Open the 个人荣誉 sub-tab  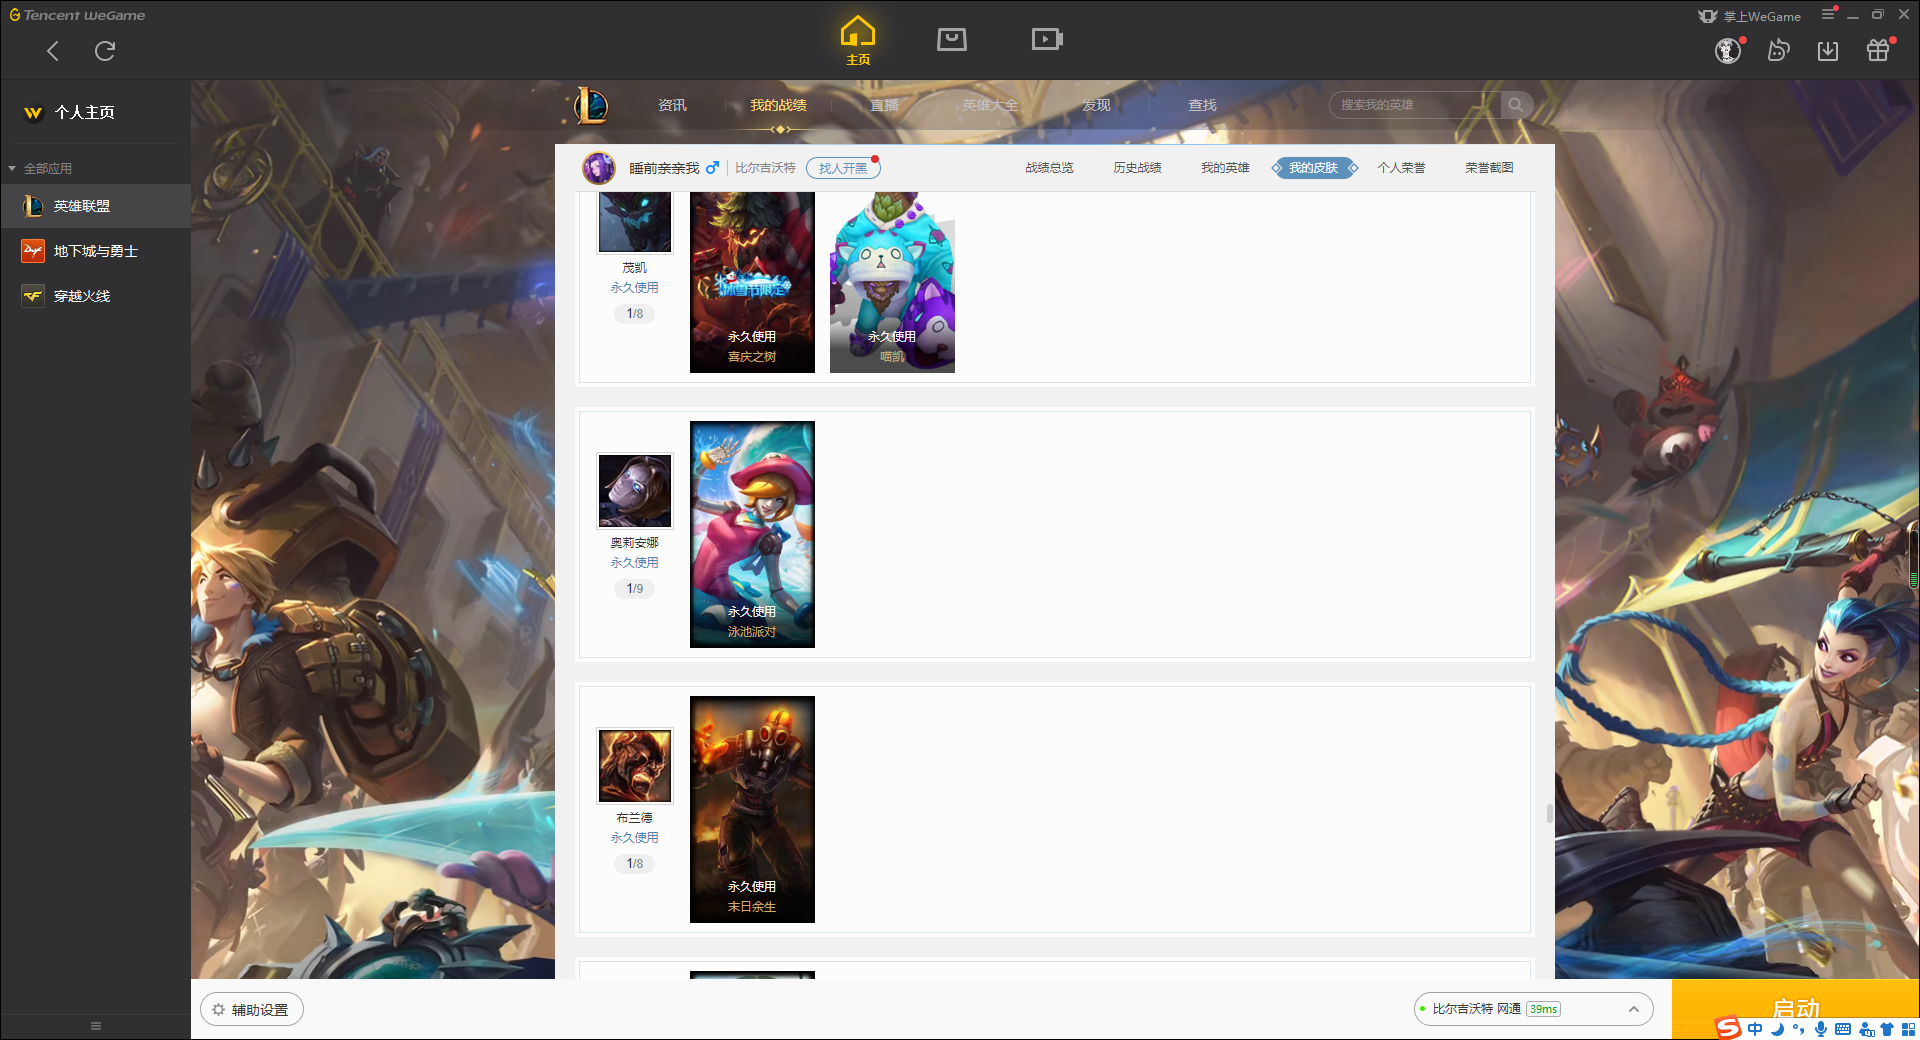click(x=1401, y=168)
